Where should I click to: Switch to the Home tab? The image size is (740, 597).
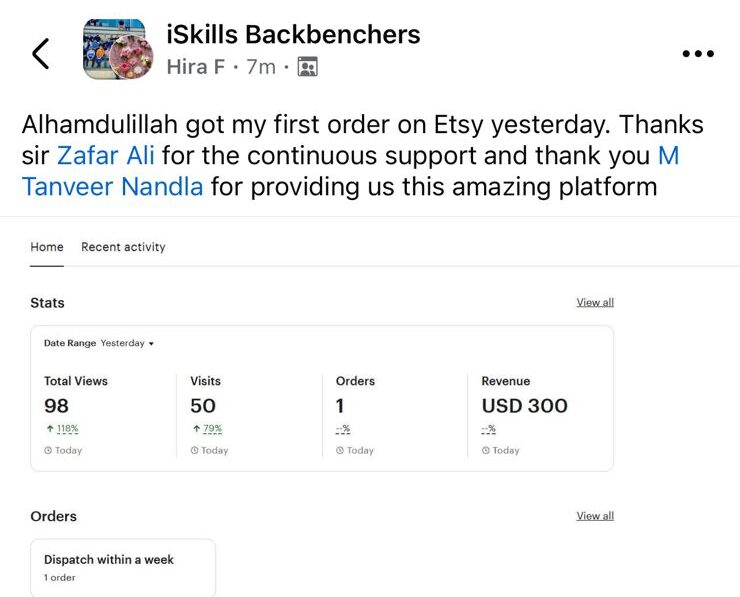point(47,247)
